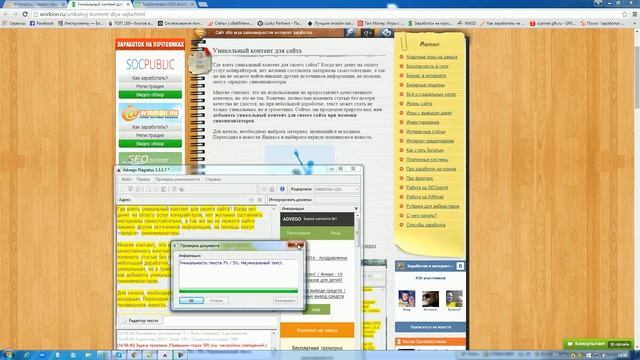Open the blue help icon in the Advego toolbar
Image resolution: width=640 pixels, height=360 pixels.
click(x=282, y=189)
